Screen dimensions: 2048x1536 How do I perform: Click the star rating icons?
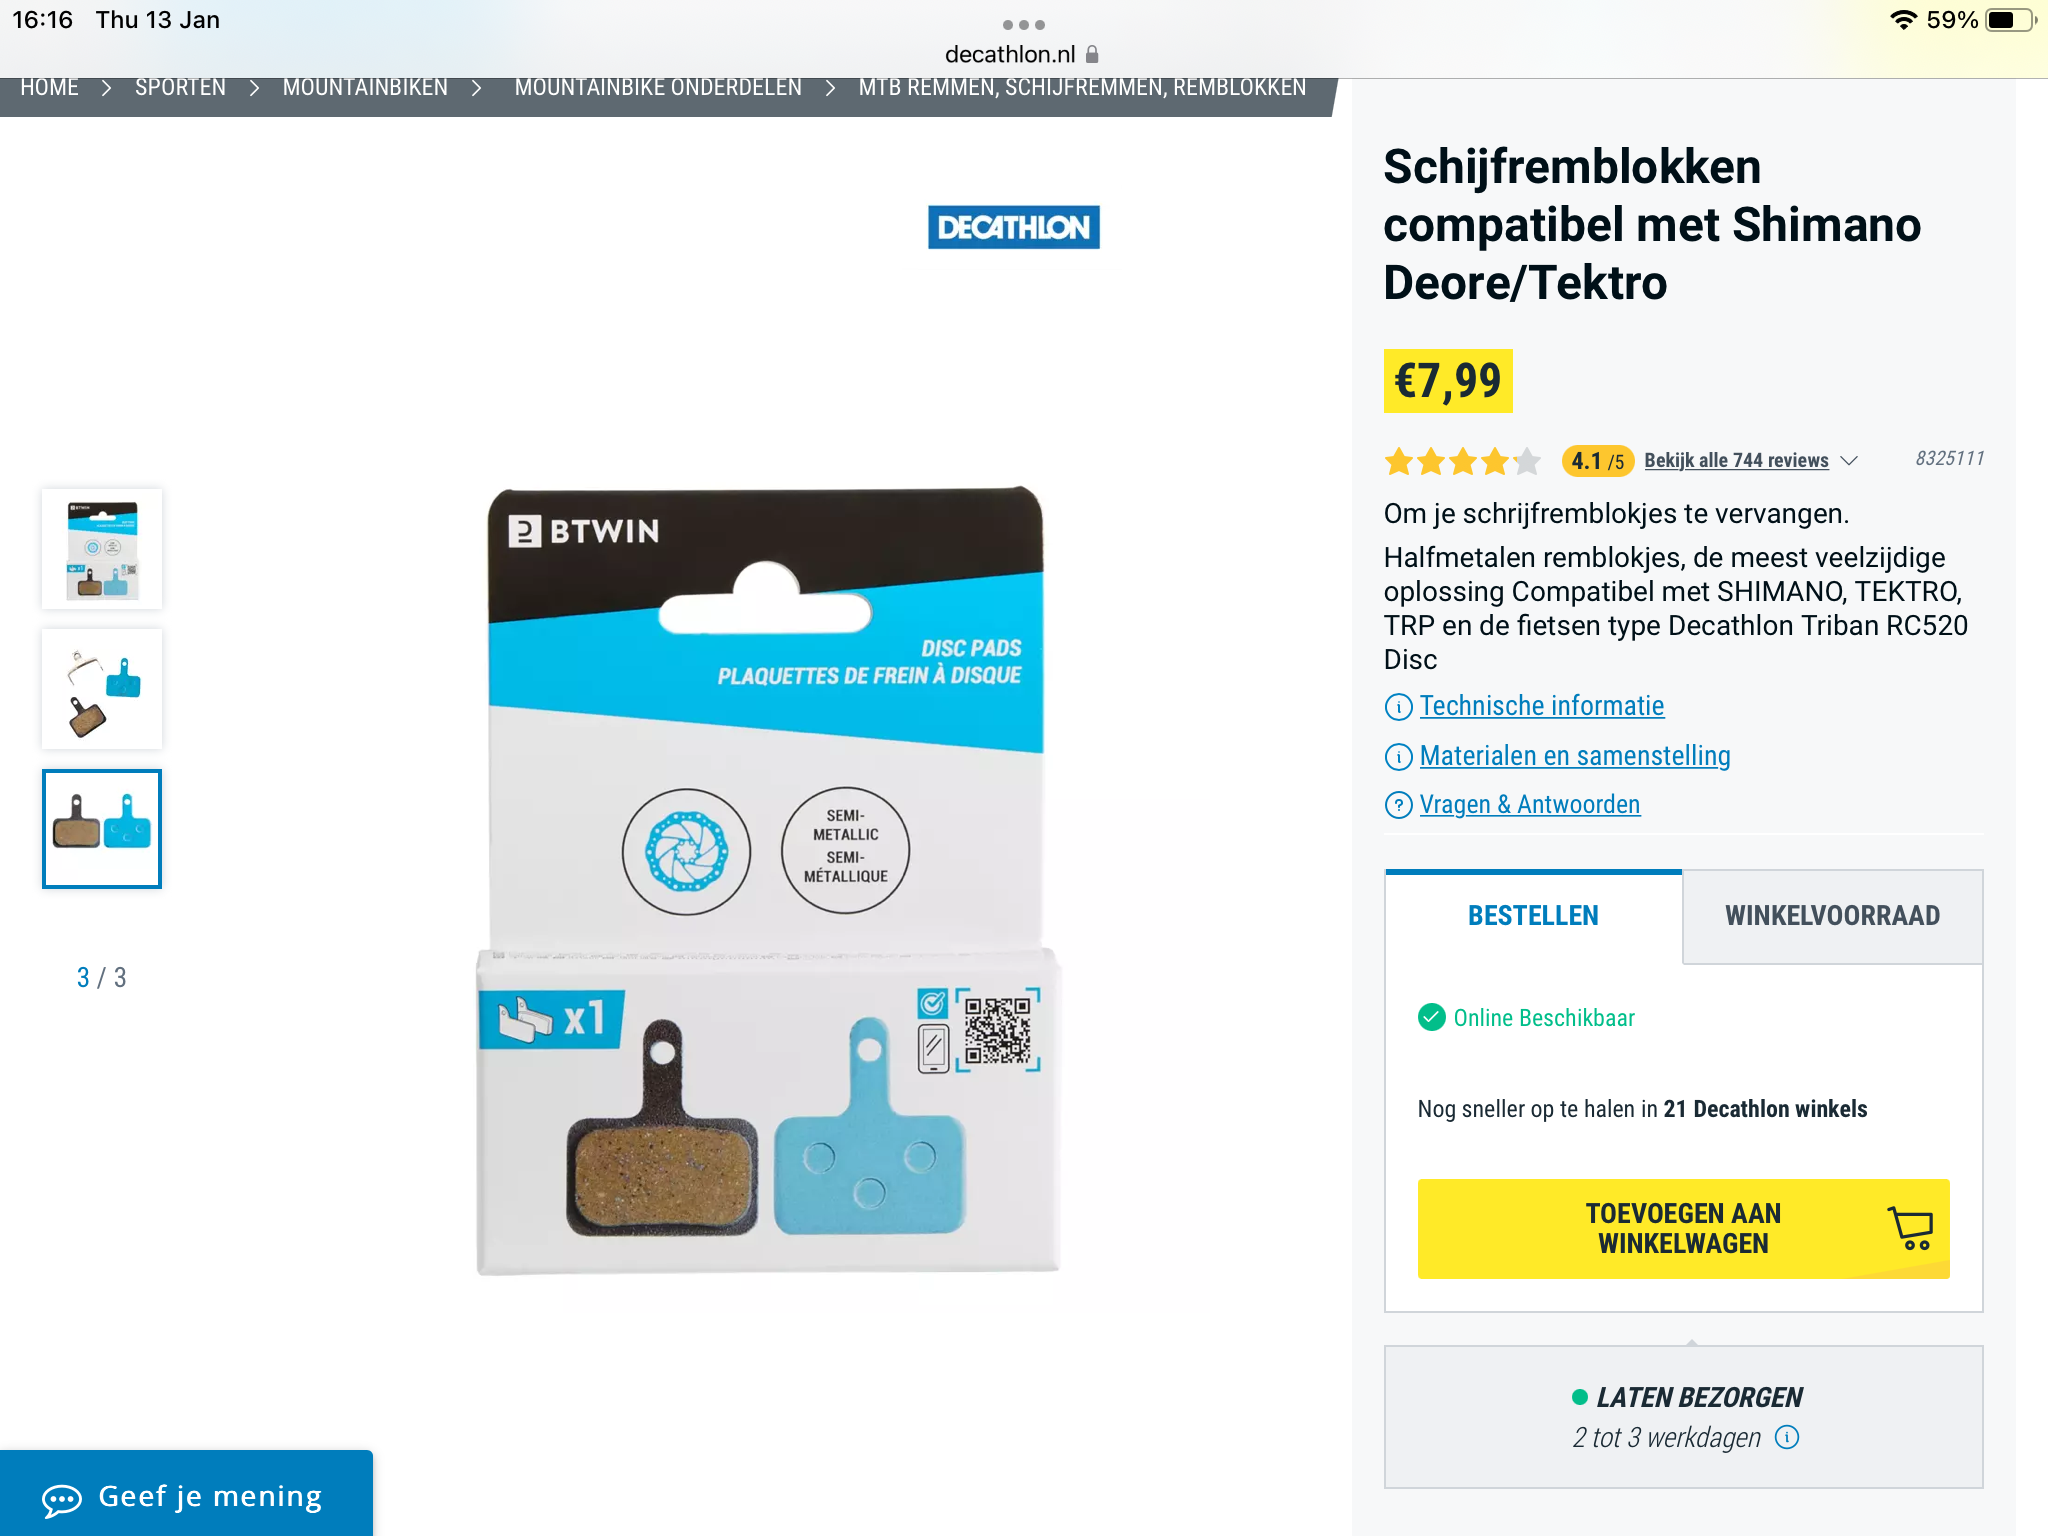click(x=1462, y=461)
